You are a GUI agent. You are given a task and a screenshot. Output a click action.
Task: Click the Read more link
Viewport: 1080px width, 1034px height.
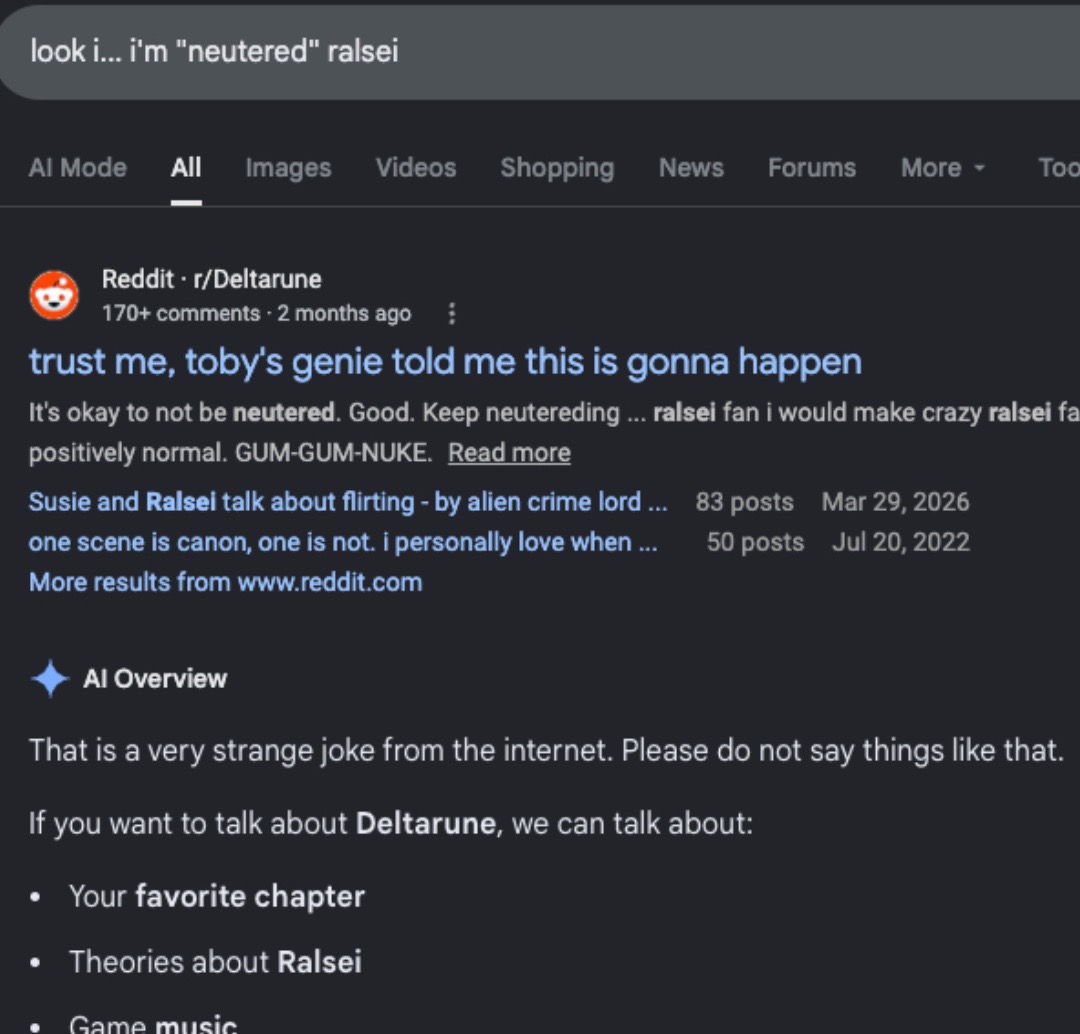click(509, 453)
